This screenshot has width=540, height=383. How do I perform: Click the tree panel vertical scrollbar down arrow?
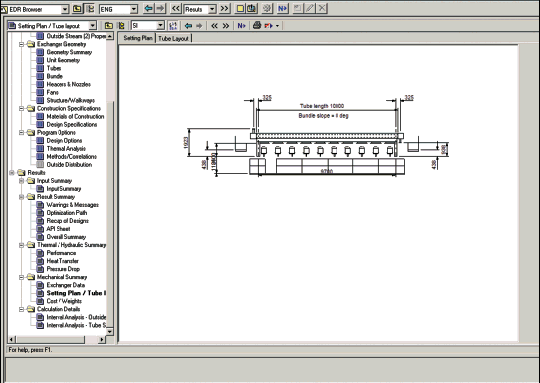point(110,332)
